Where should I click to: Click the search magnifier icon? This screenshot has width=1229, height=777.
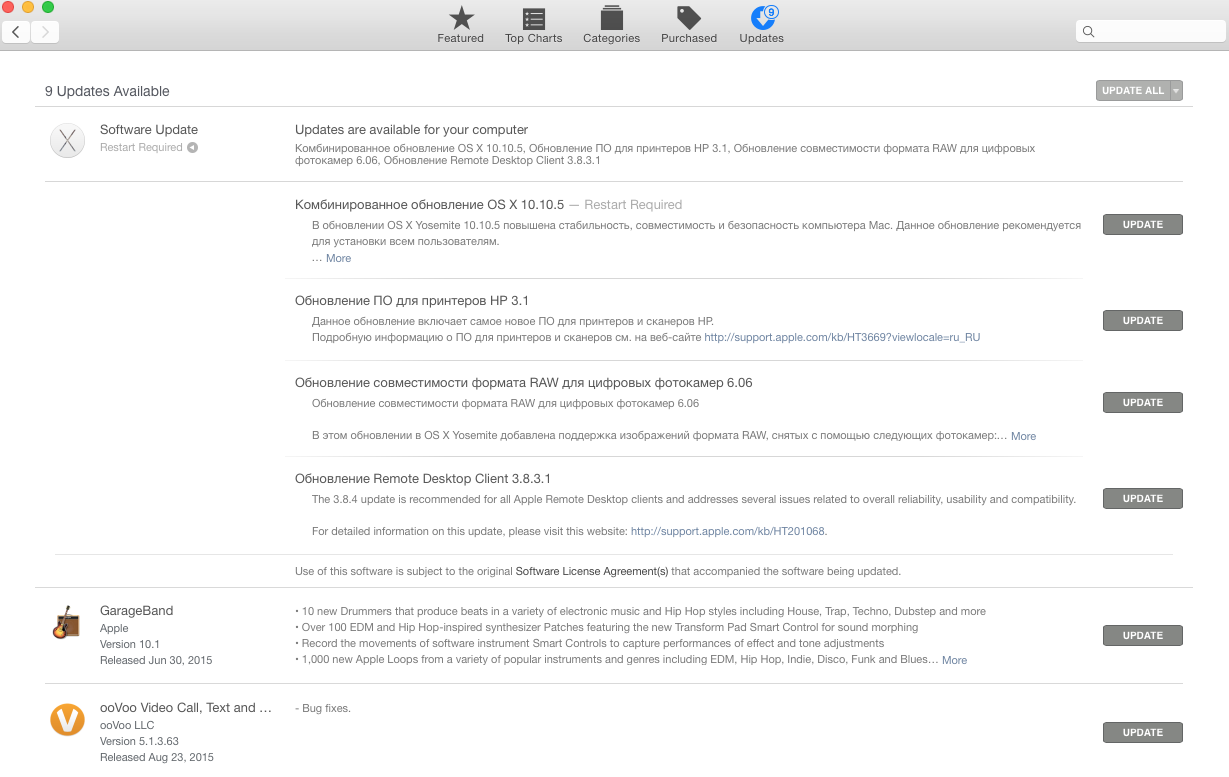tap(1089, 32)
